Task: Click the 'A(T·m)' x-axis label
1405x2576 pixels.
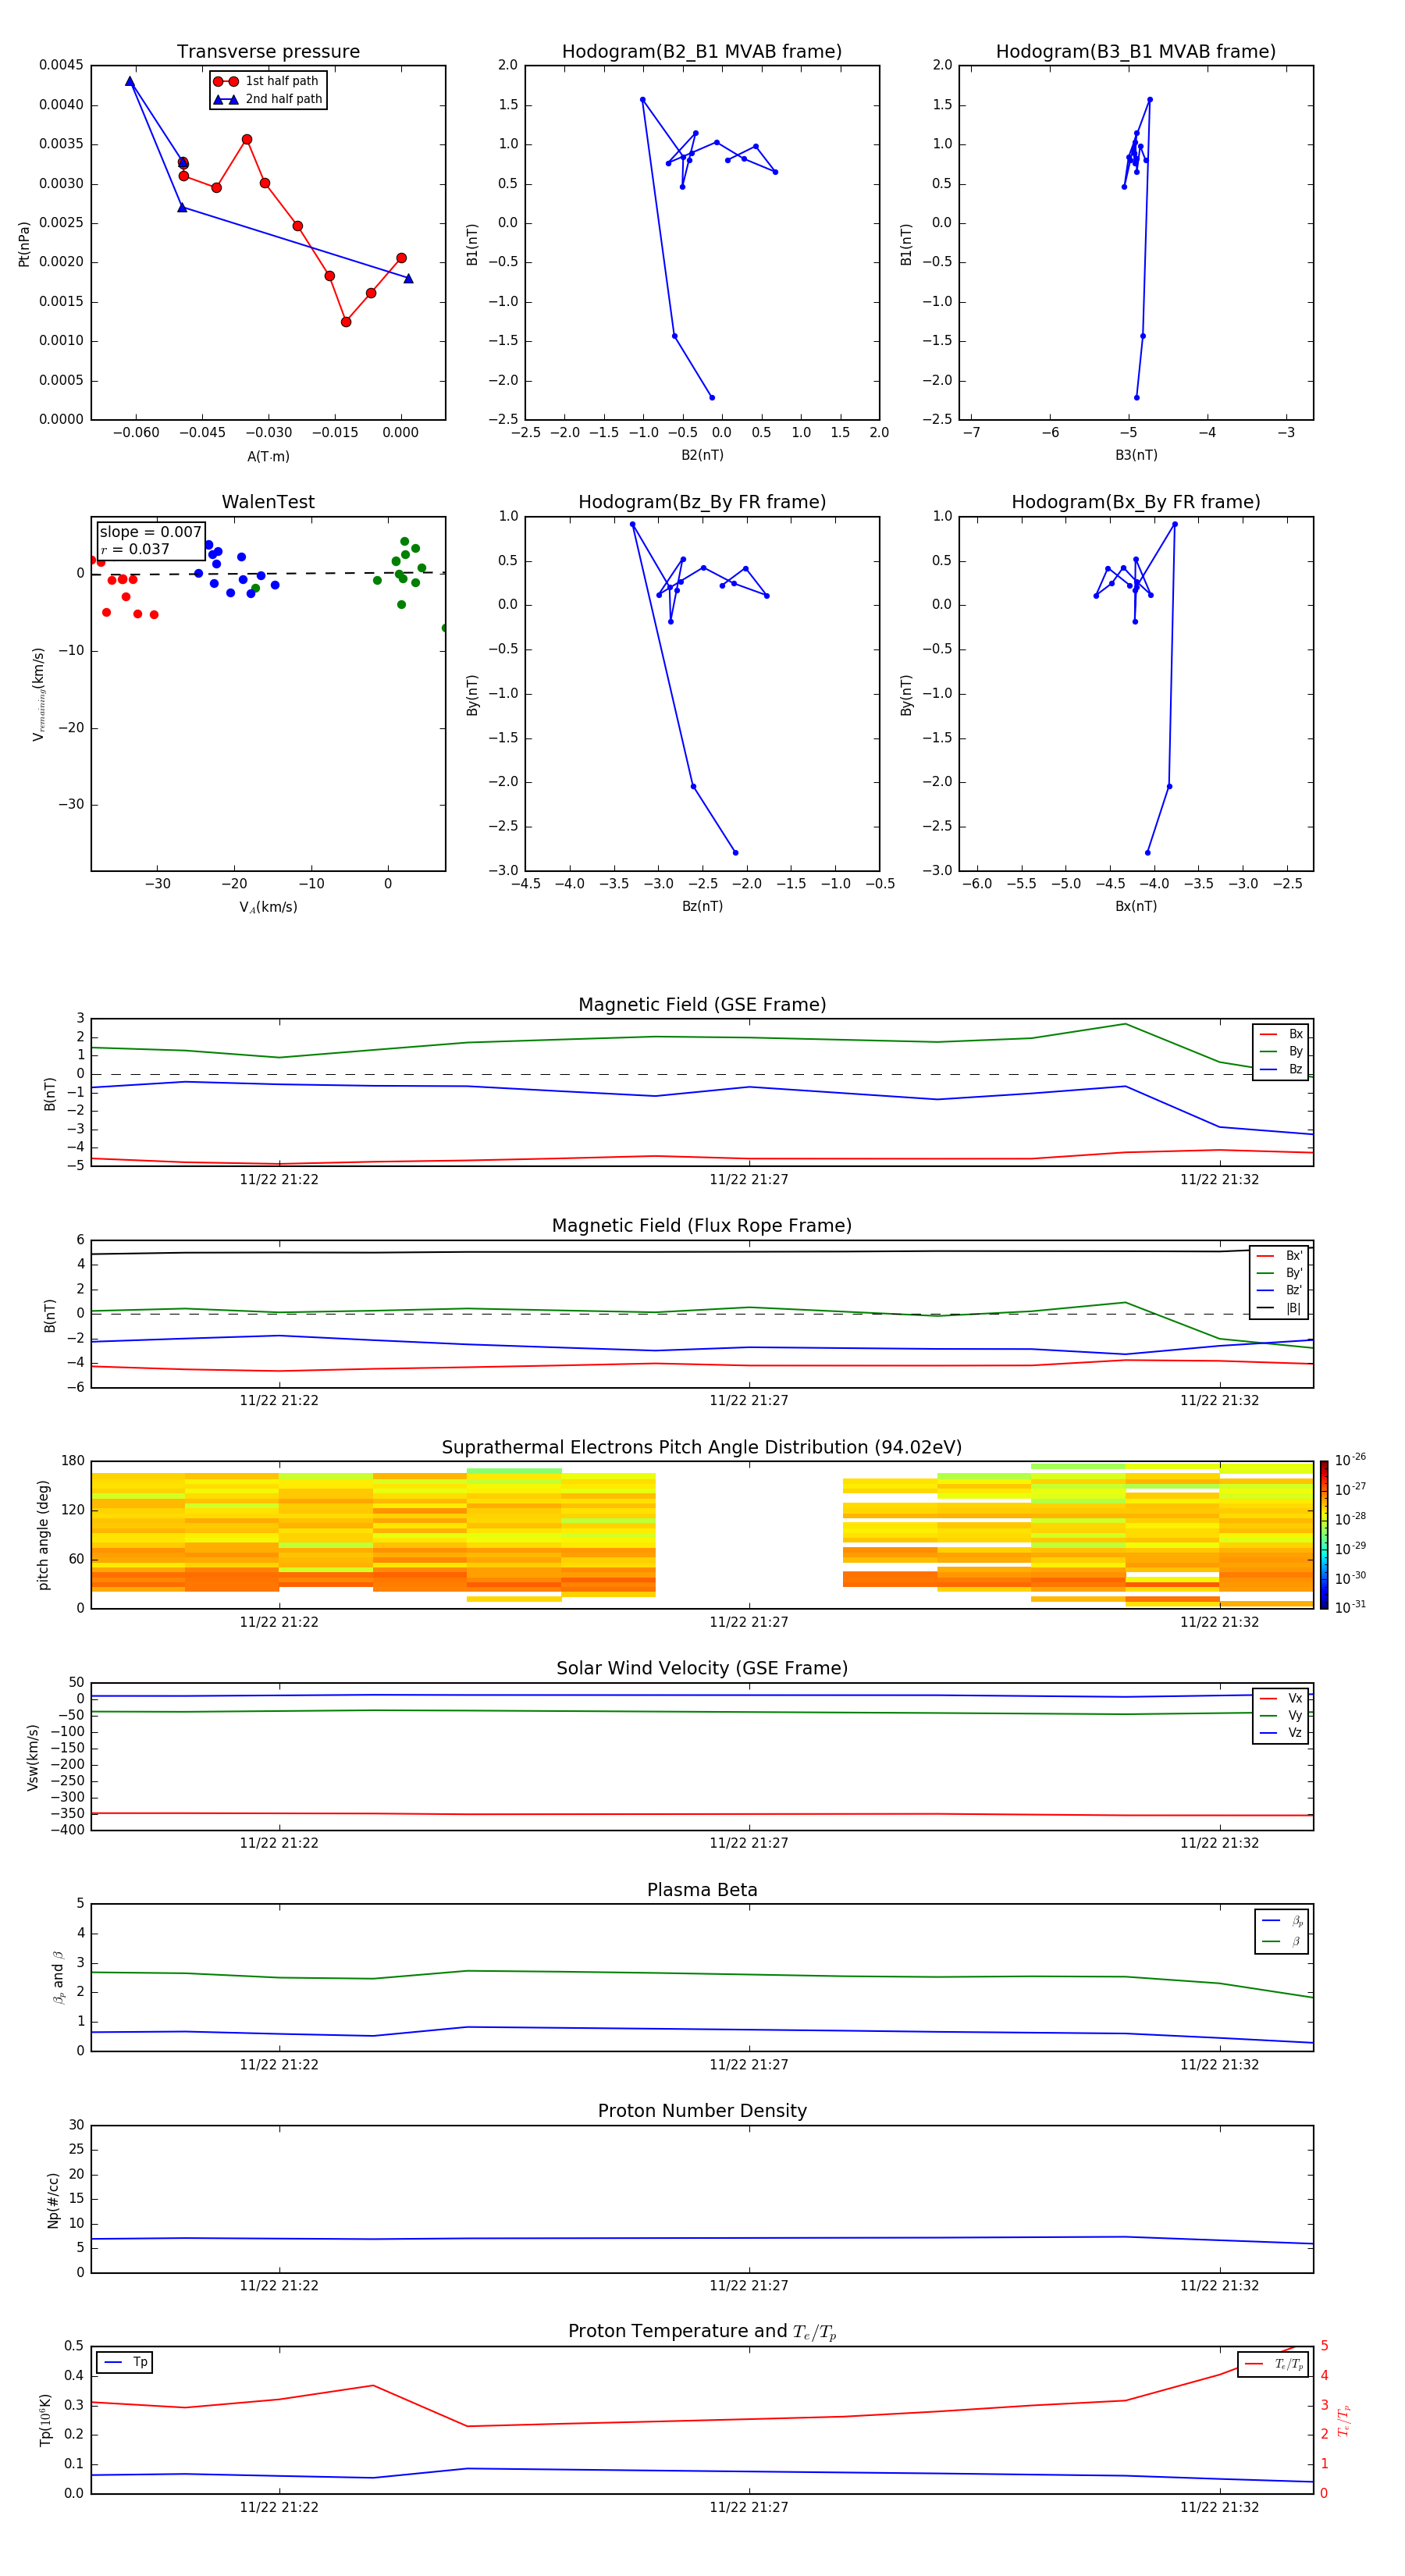Action: pos(268,456)
